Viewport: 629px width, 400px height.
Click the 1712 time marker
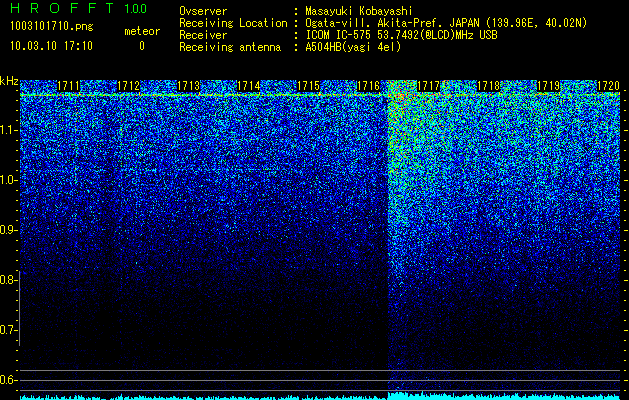pos(129,86)
